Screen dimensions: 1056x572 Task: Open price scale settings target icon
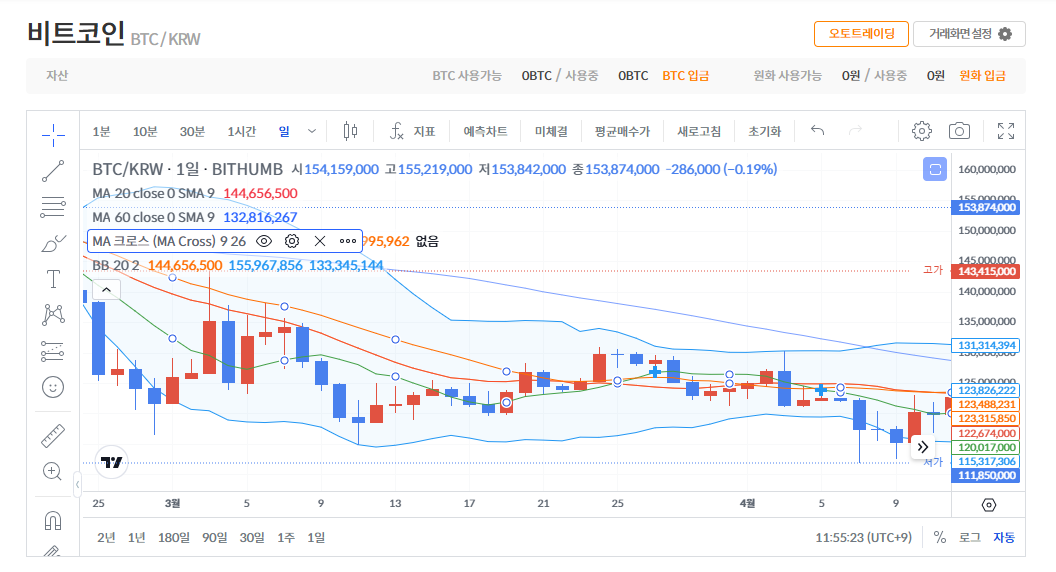point(988,505)
